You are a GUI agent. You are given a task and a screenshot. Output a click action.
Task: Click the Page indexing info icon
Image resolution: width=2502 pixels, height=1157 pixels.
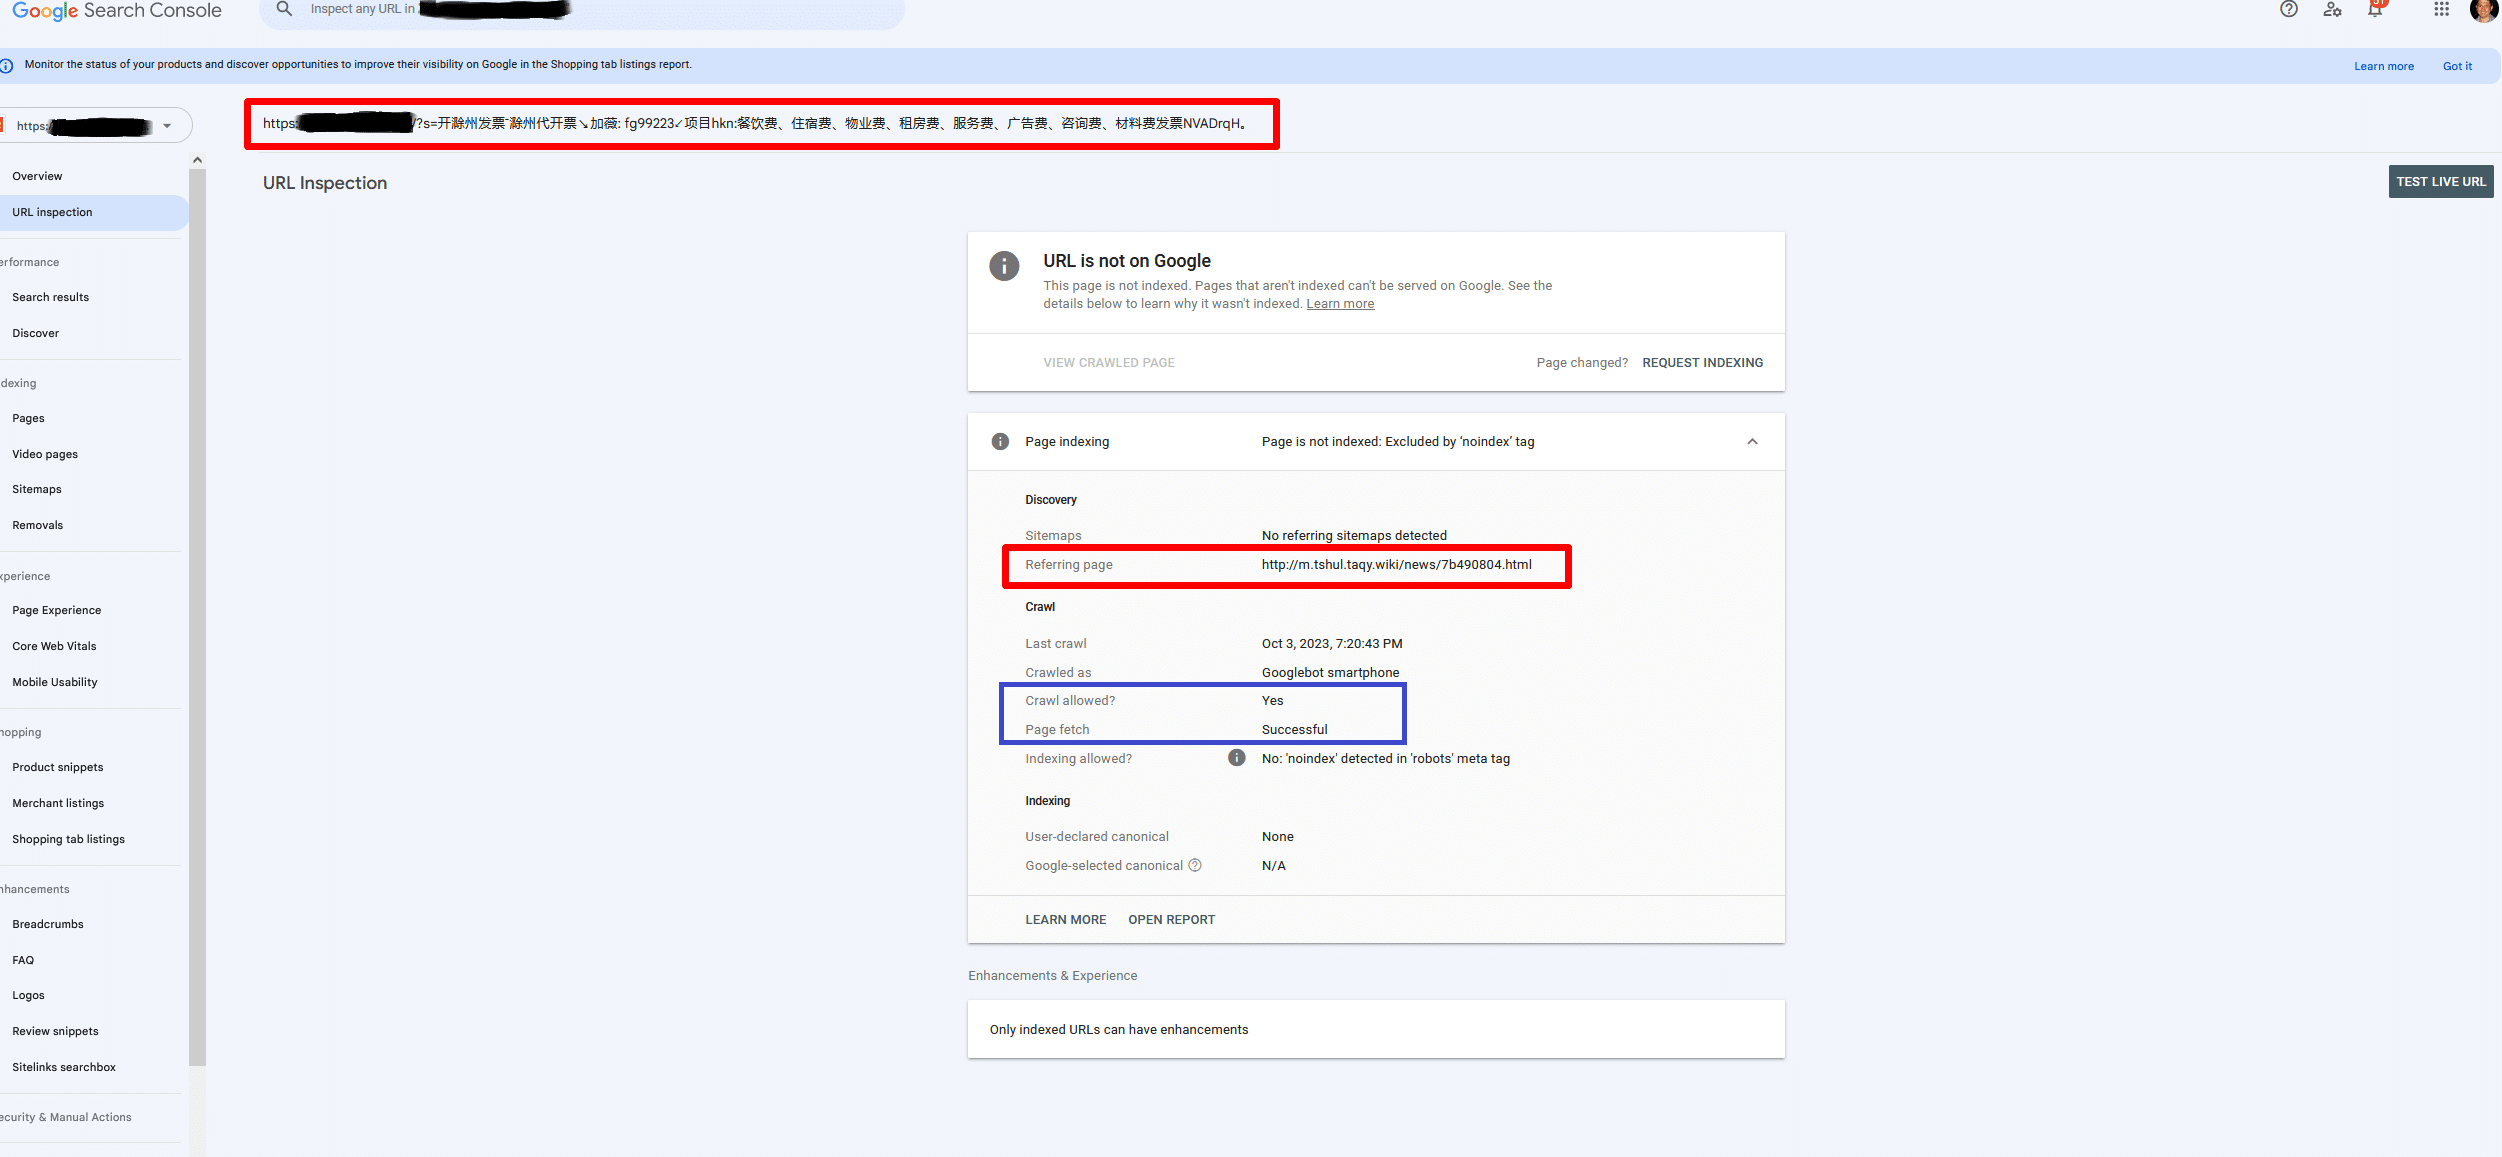point(1000,442)
